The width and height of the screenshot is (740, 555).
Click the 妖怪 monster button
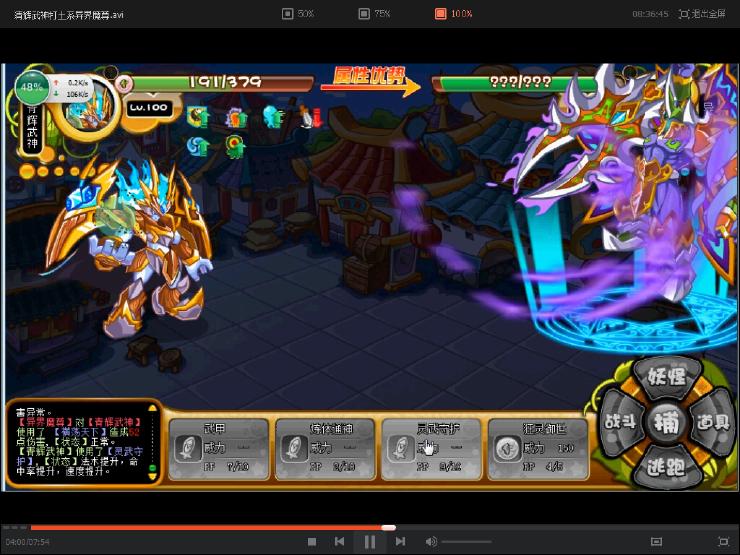pyautogui.click(x=667, y=377)
